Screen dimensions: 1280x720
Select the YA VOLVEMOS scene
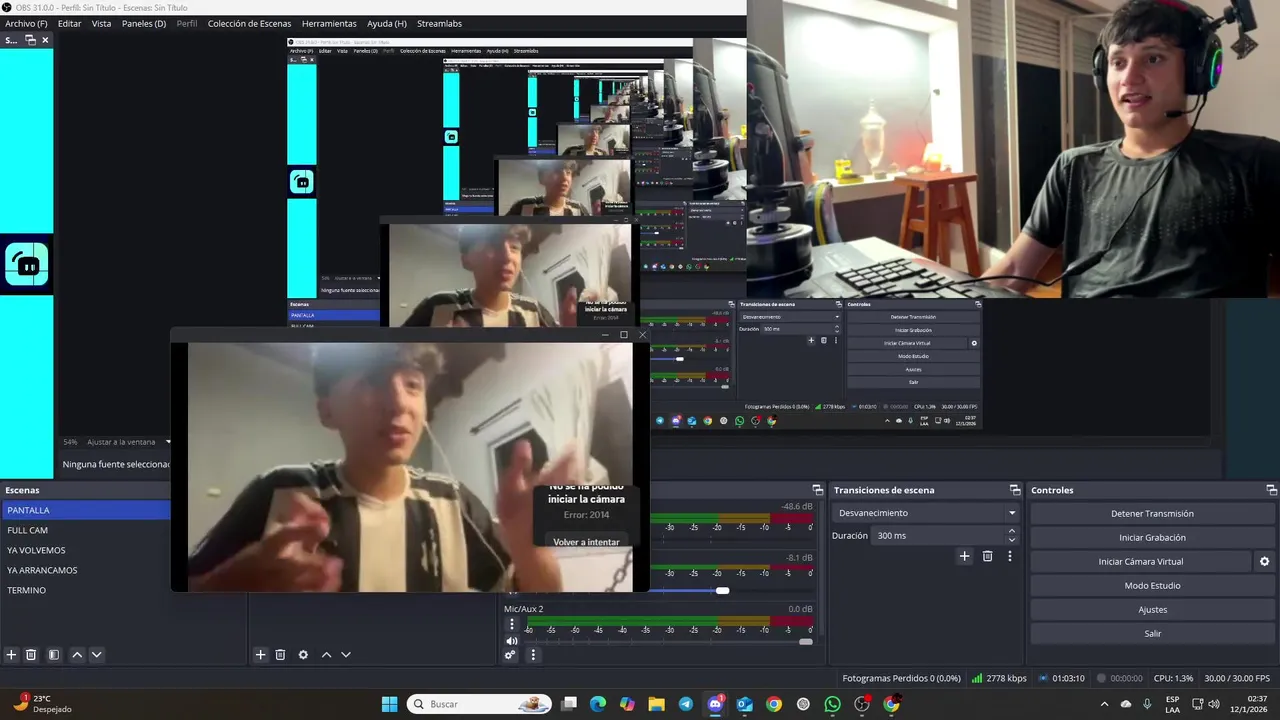click(x=86, y=550)
